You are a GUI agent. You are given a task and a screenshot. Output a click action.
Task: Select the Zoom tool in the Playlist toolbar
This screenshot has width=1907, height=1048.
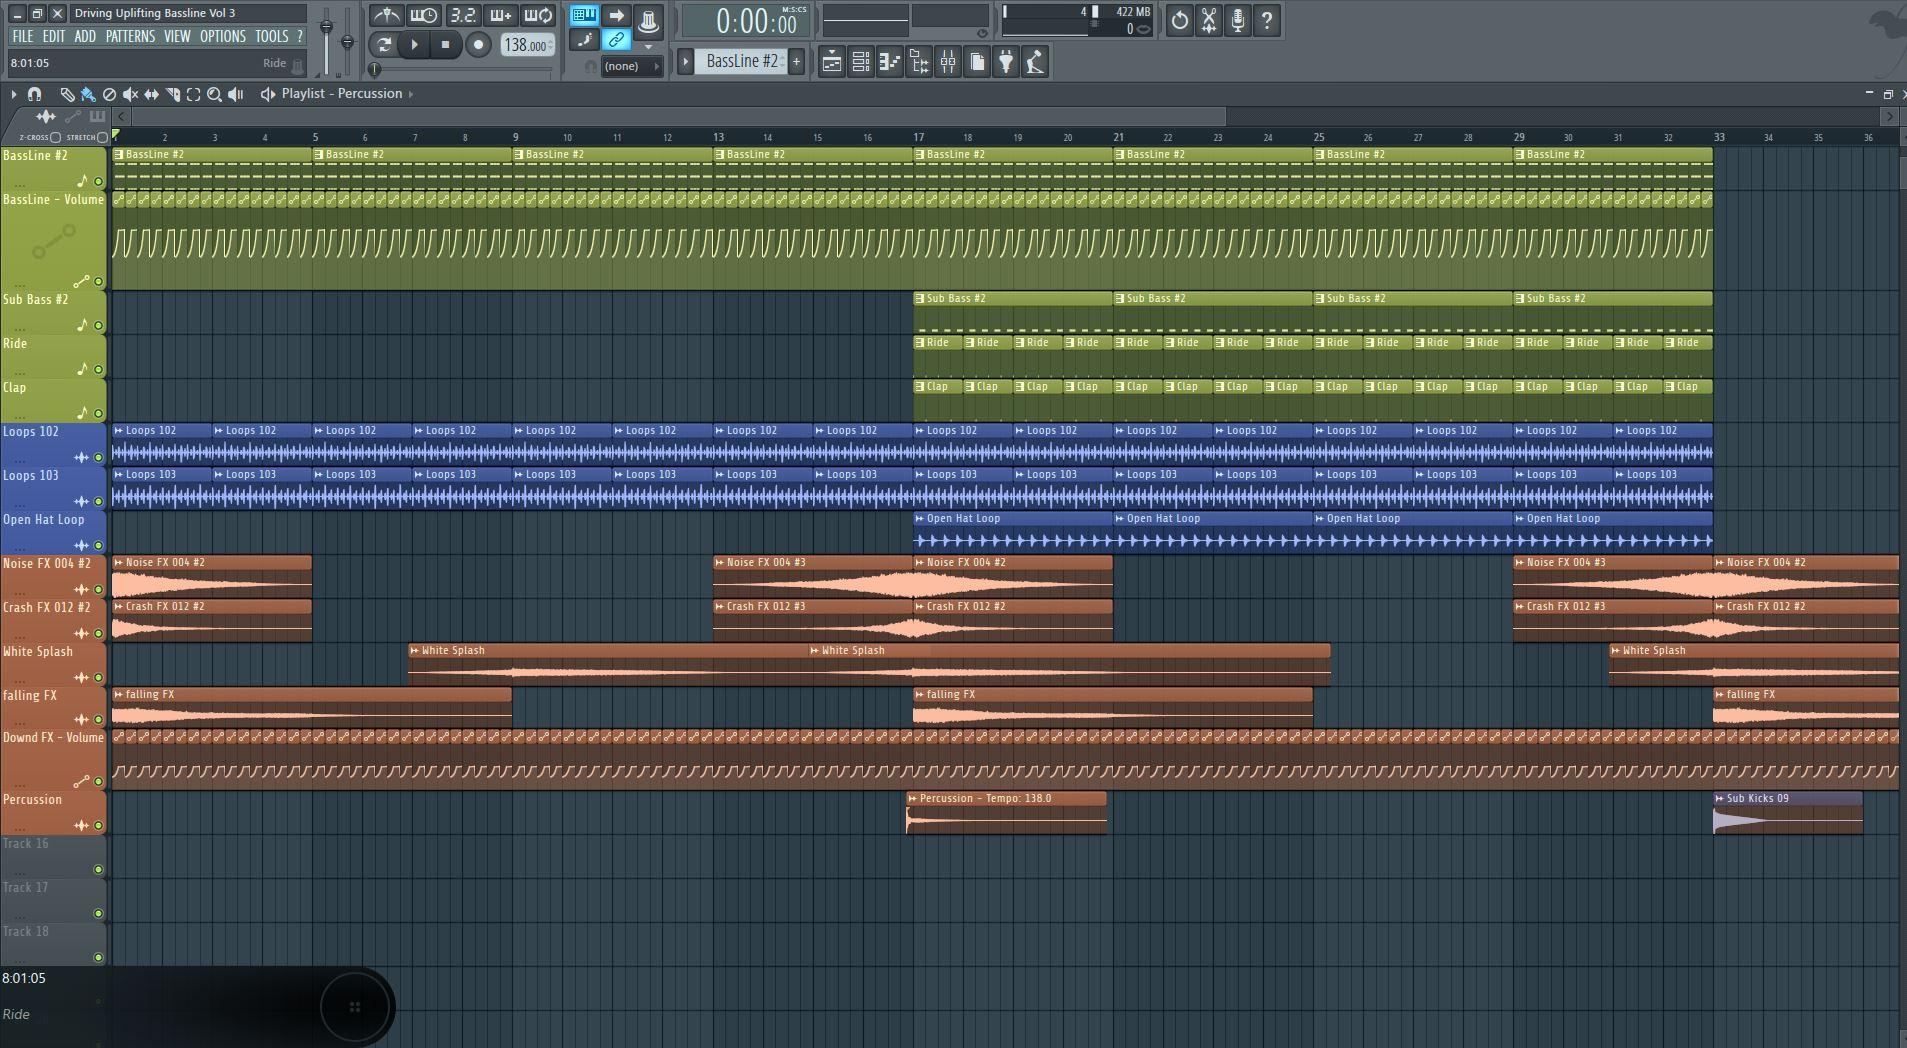(214, 93)
